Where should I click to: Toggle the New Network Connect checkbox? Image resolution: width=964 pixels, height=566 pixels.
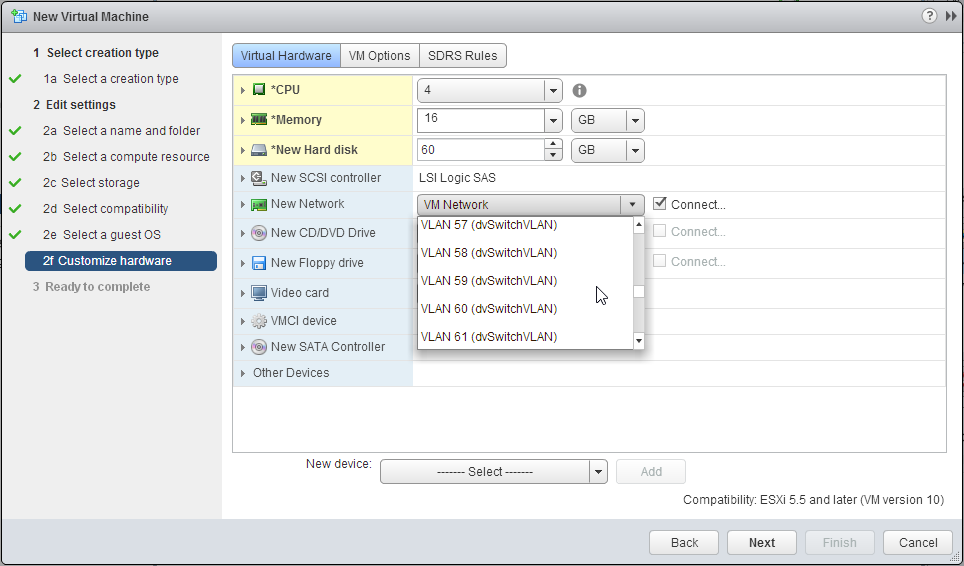click(660, 203)
